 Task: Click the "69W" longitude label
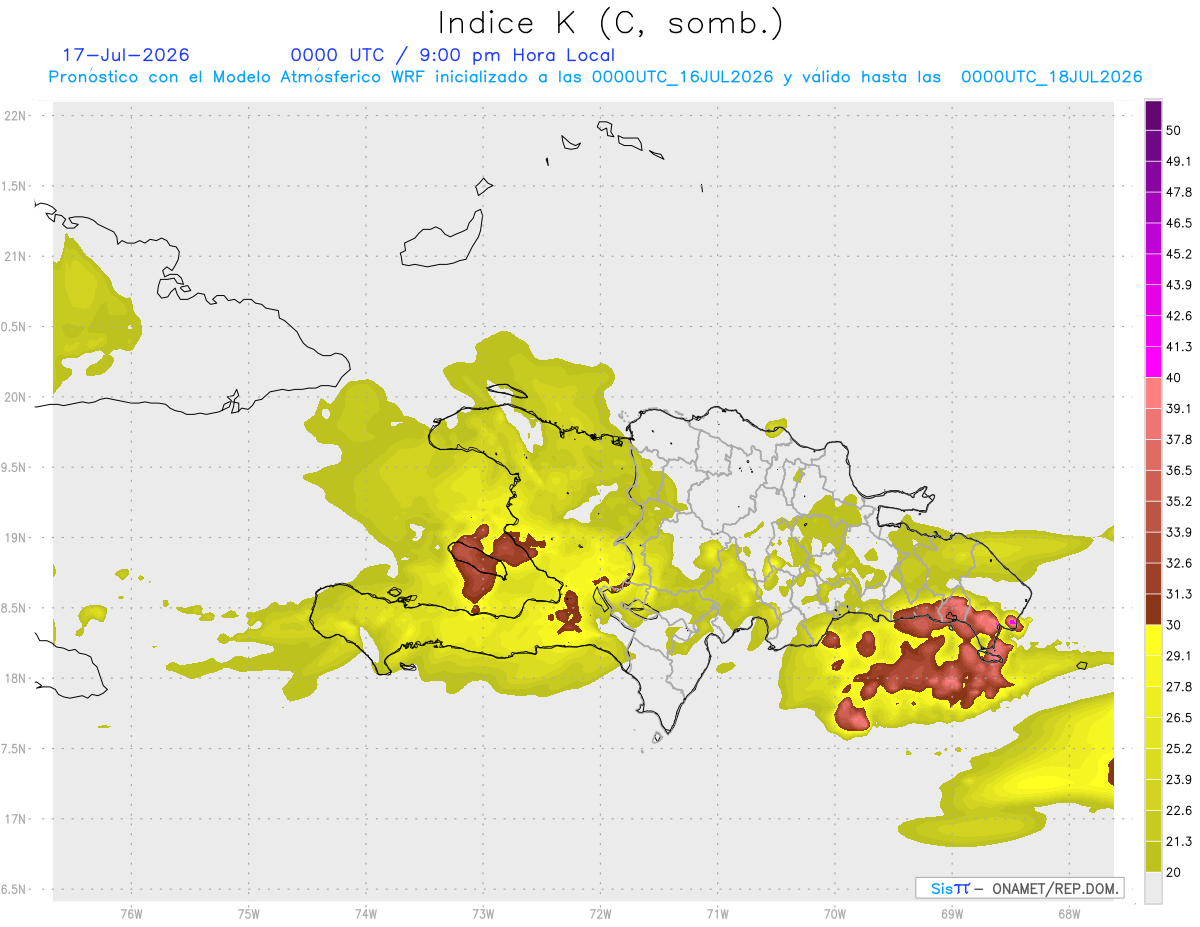(952, 913)
